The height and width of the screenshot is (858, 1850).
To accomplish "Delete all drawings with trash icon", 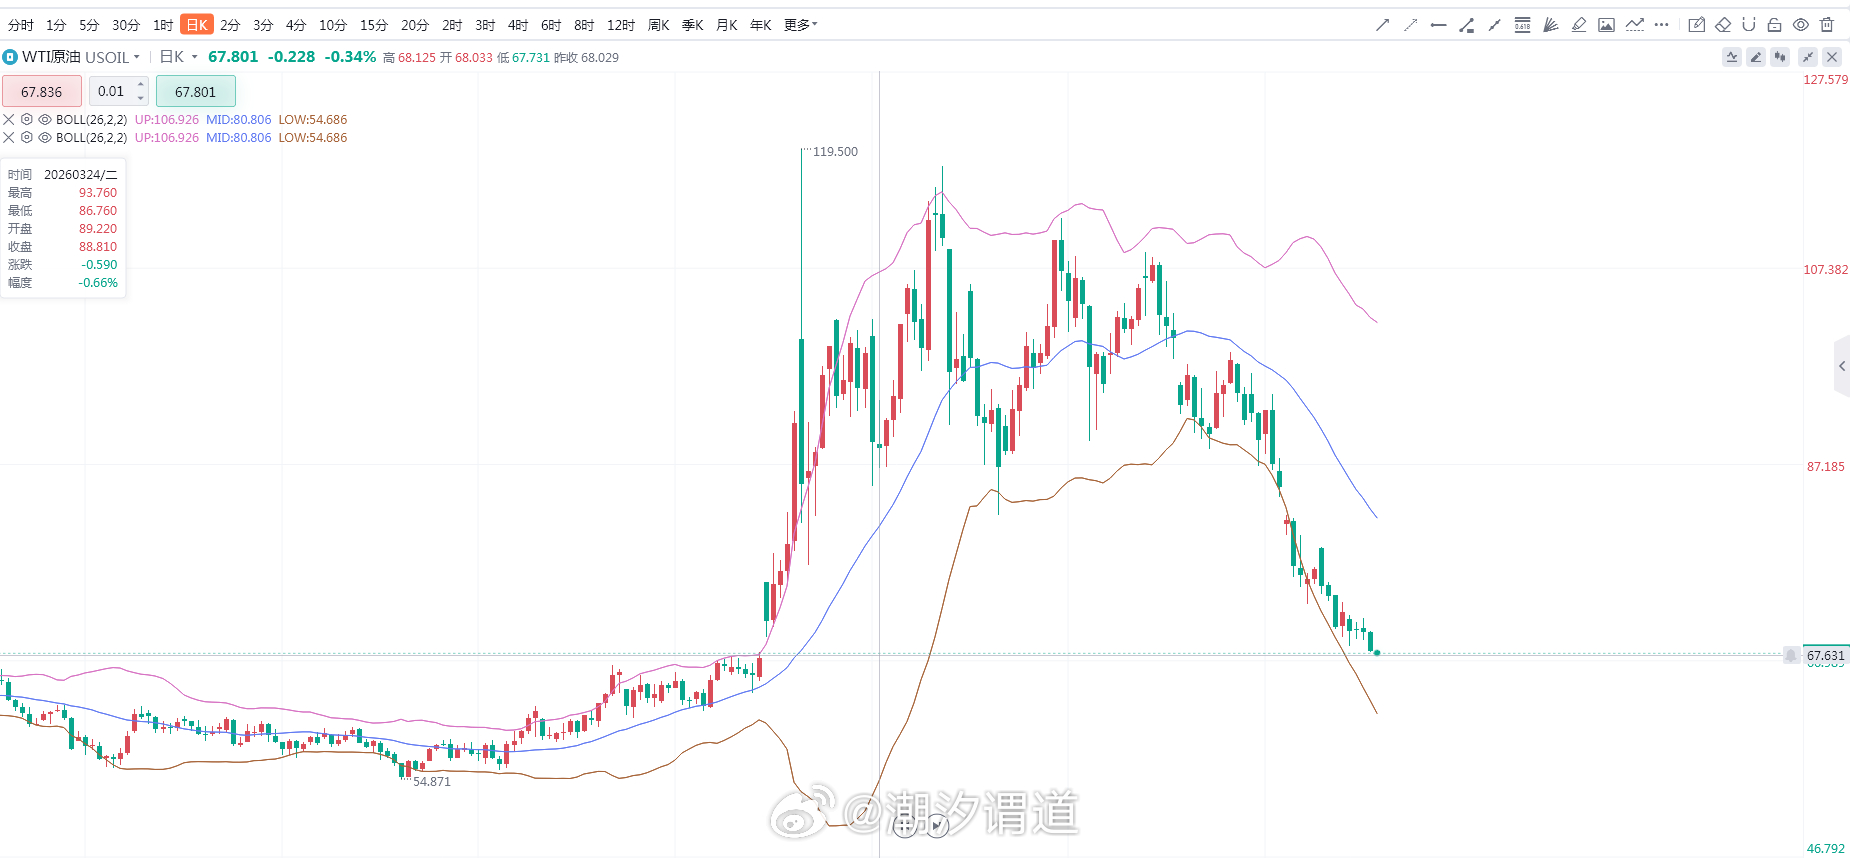I will [x=1827, y=25].
